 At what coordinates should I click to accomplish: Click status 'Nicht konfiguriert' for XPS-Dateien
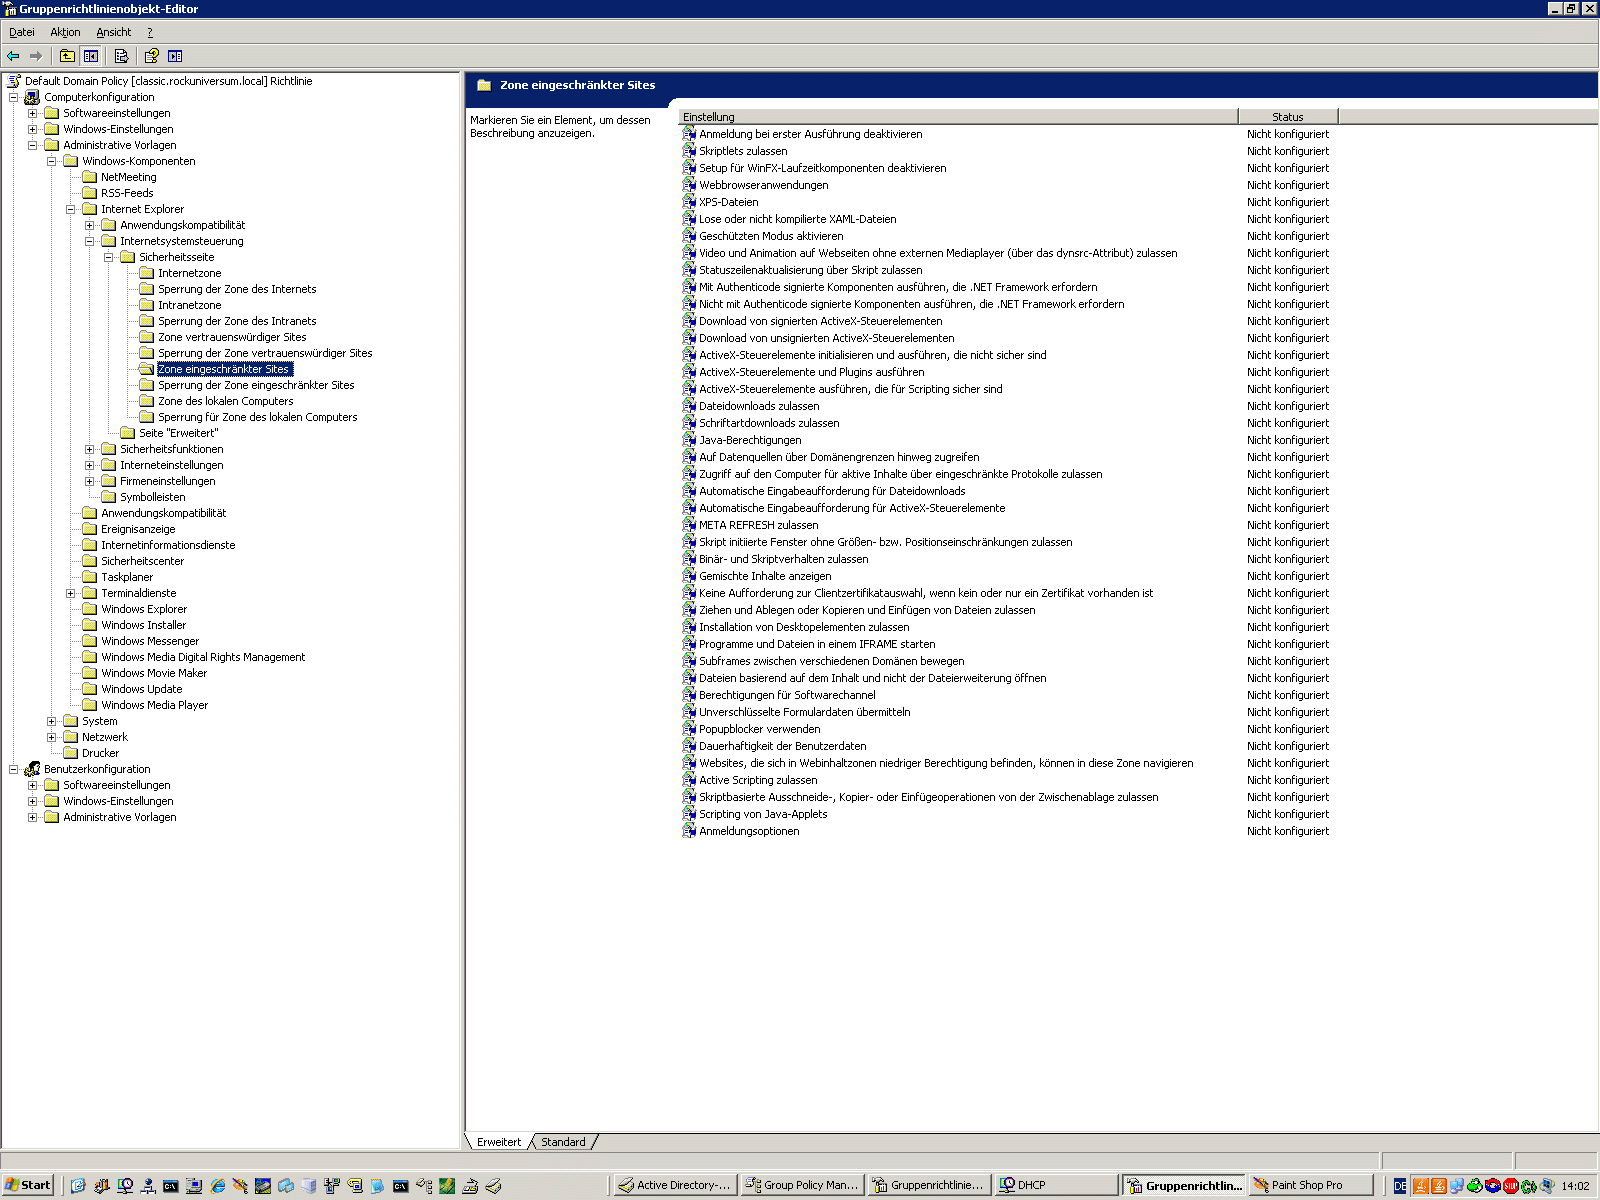pos(1288,202)
